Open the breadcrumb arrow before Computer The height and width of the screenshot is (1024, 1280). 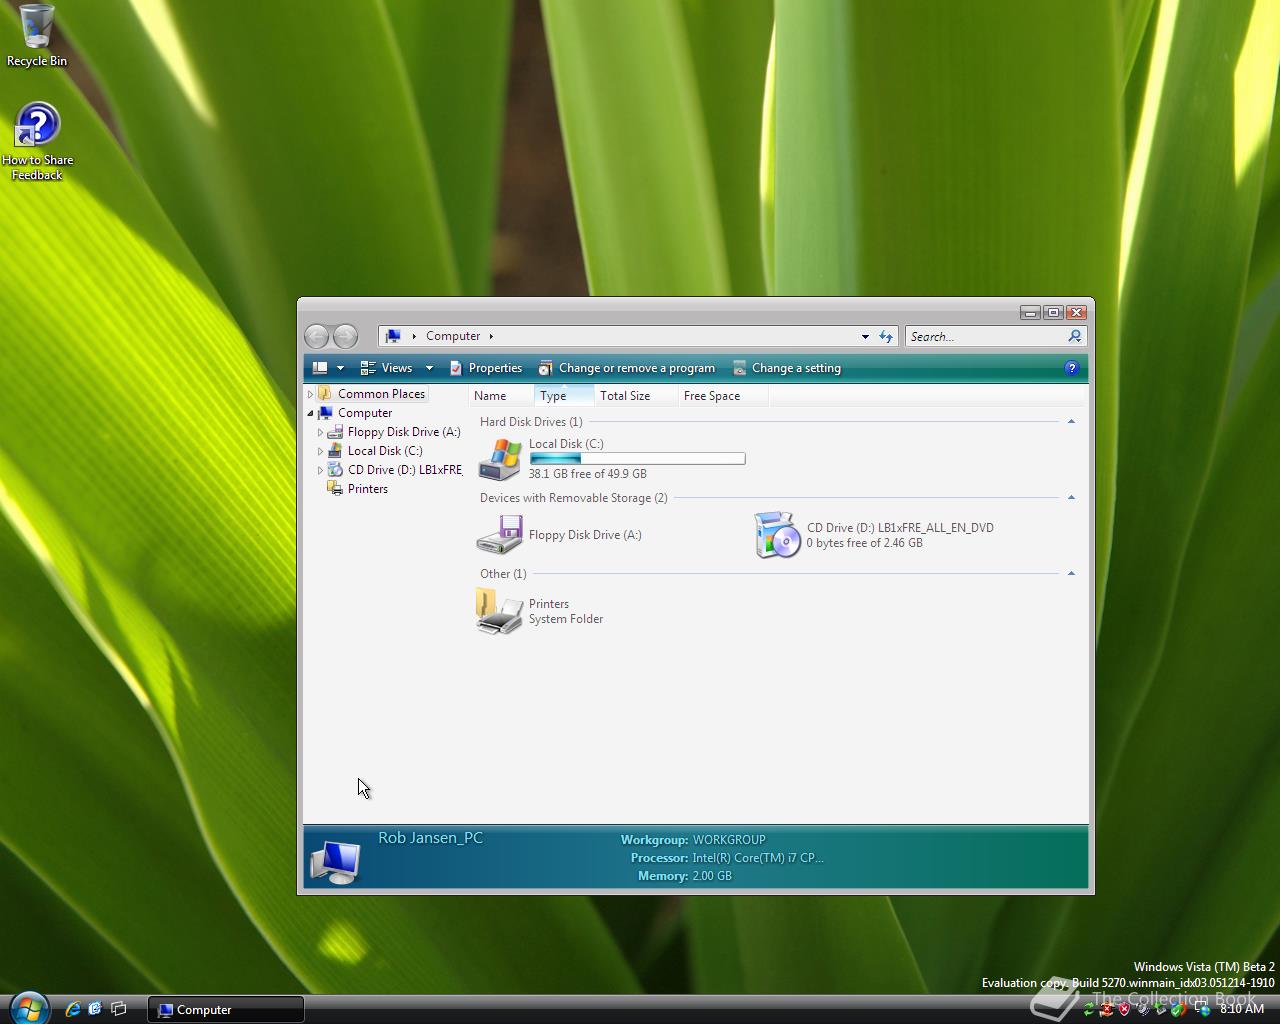coord(414,336)
